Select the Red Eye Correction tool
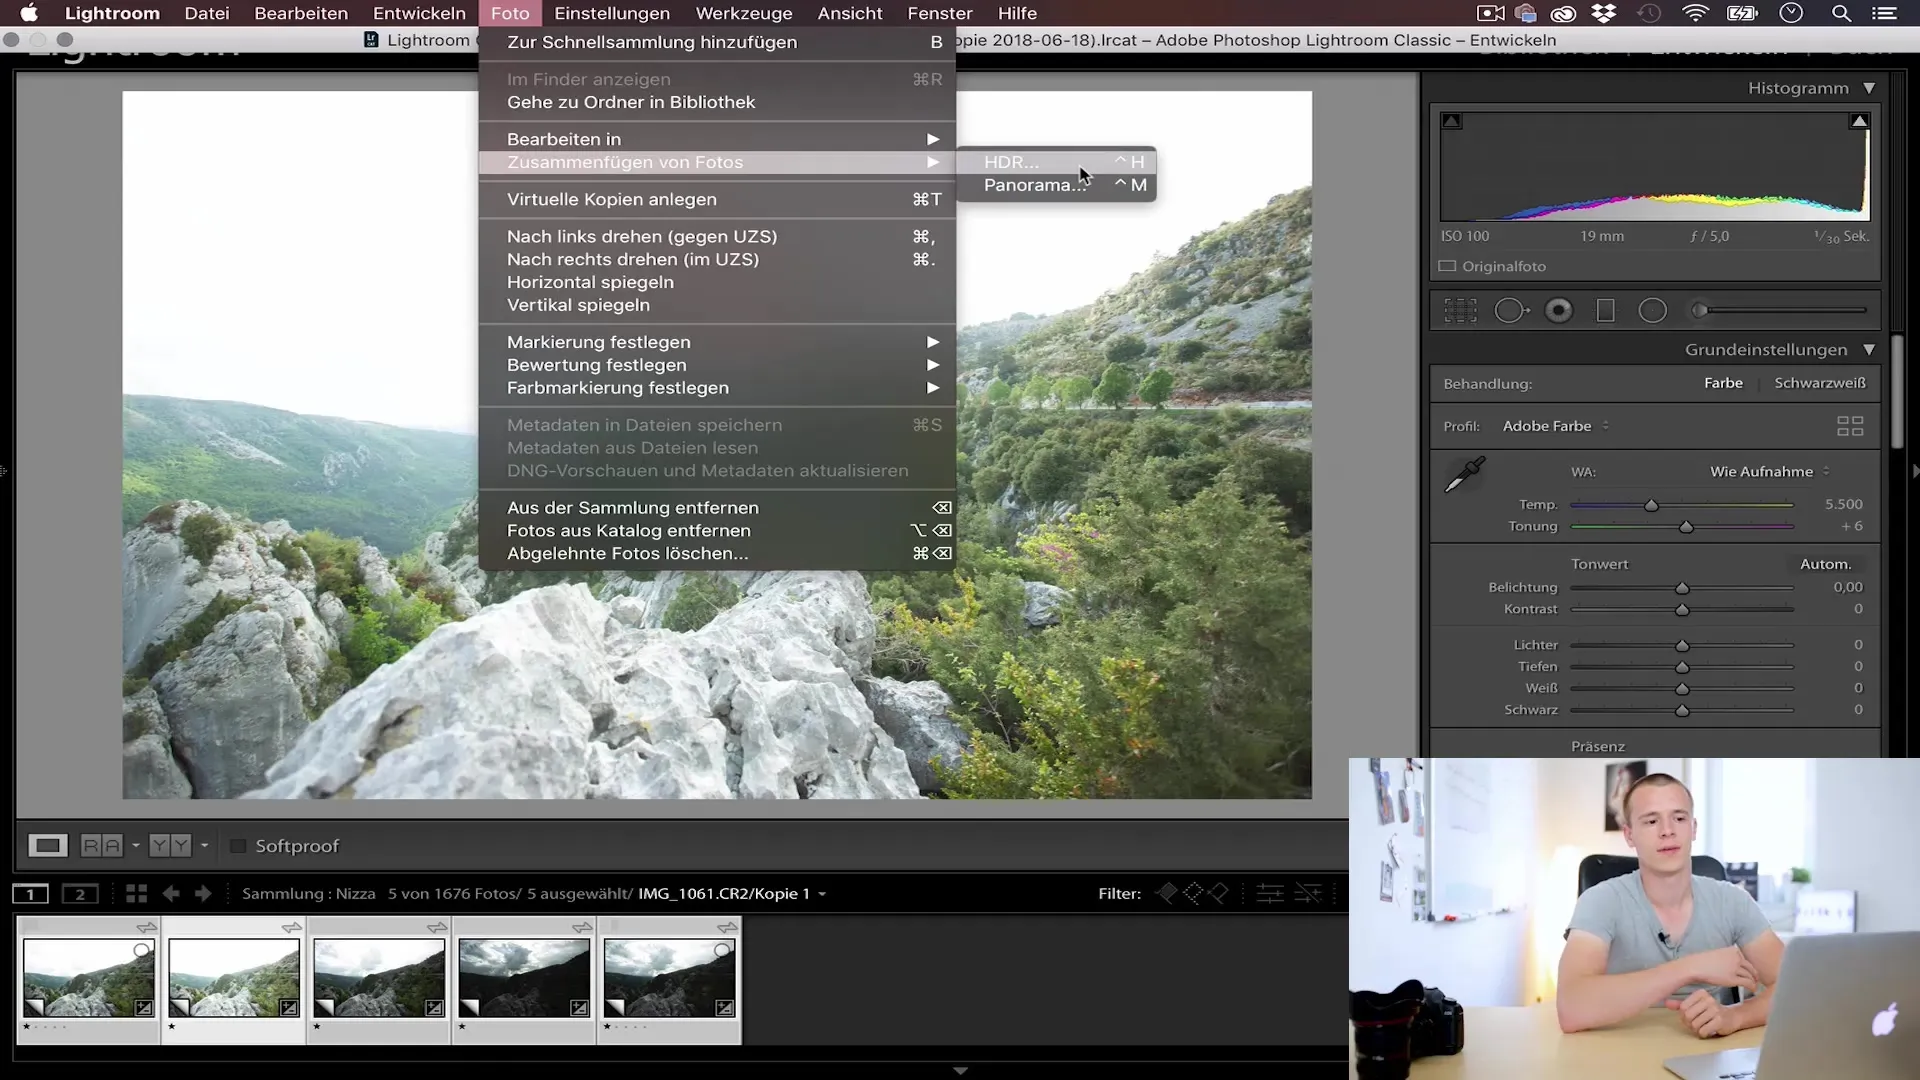 (x=1558, y=311)
